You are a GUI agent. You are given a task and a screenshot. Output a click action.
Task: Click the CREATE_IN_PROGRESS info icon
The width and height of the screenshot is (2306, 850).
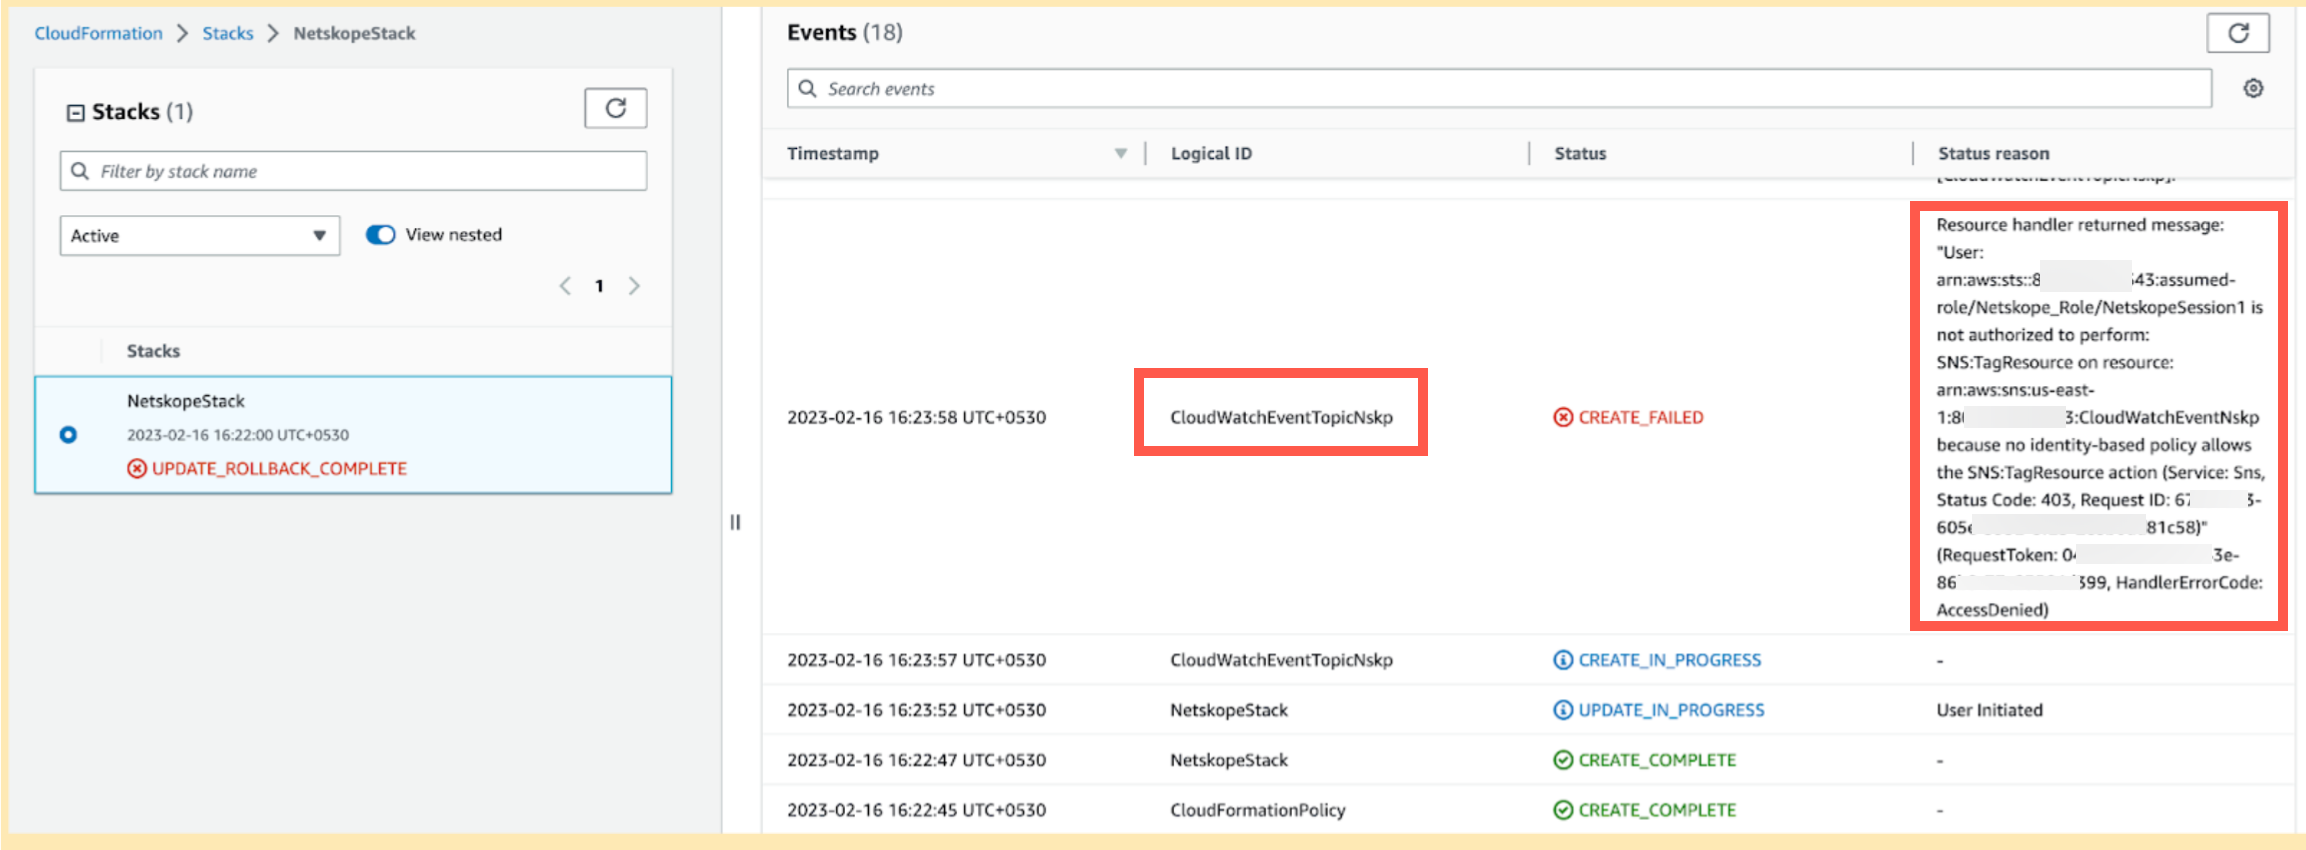(1562, 660)
